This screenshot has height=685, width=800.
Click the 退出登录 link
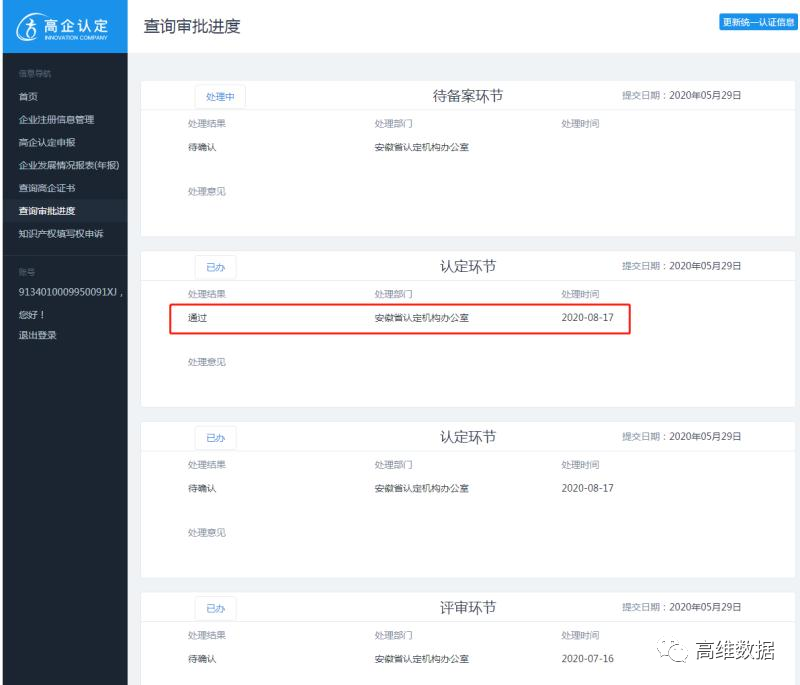pos(38,335)
